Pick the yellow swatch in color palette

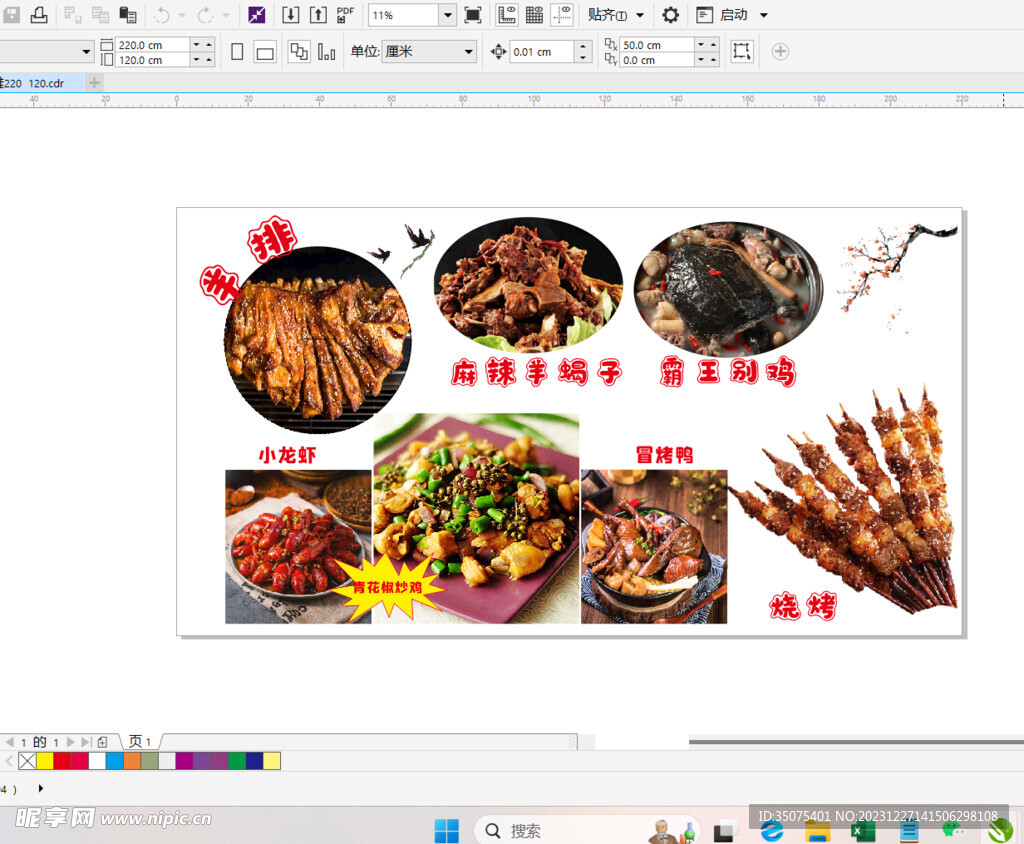tap(45, 761)
